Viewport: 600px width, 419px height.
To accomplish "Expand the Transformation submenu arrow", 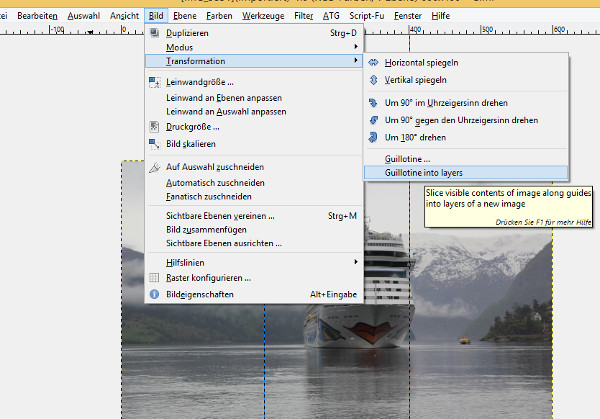I will point(356,60).
